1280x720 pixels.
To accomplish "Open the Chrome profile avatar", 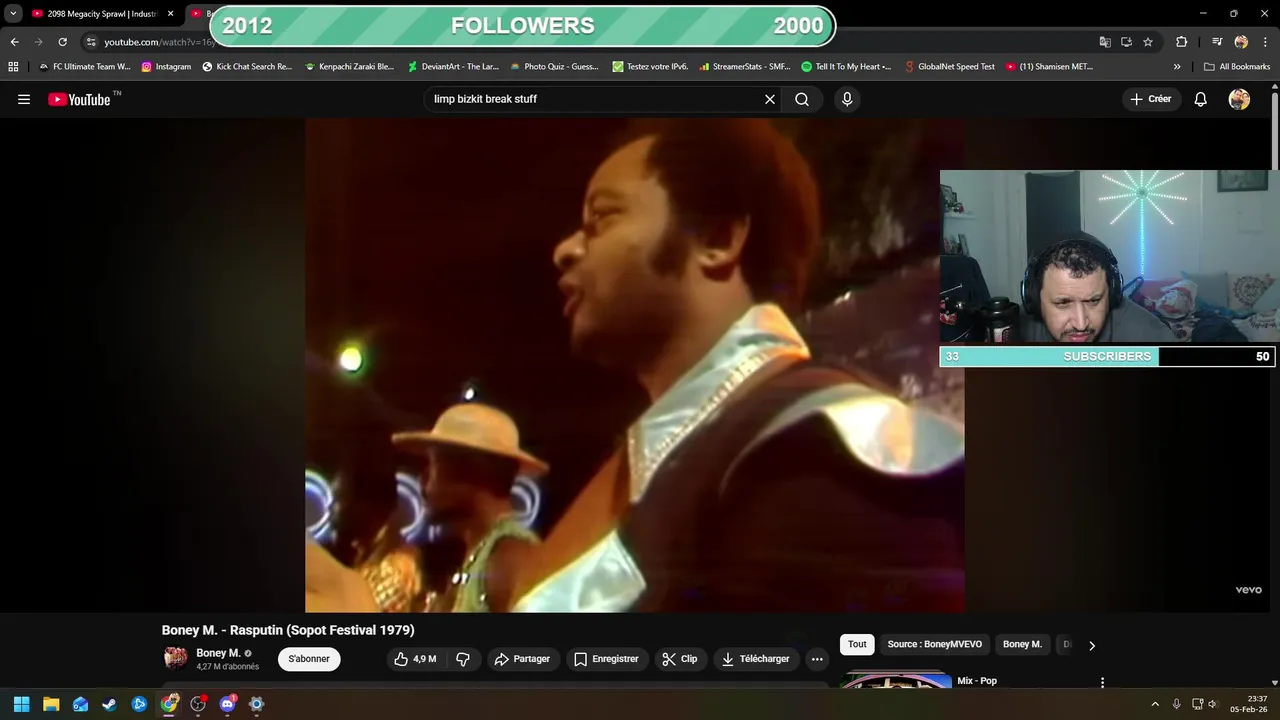I will tap(1241, 42).
